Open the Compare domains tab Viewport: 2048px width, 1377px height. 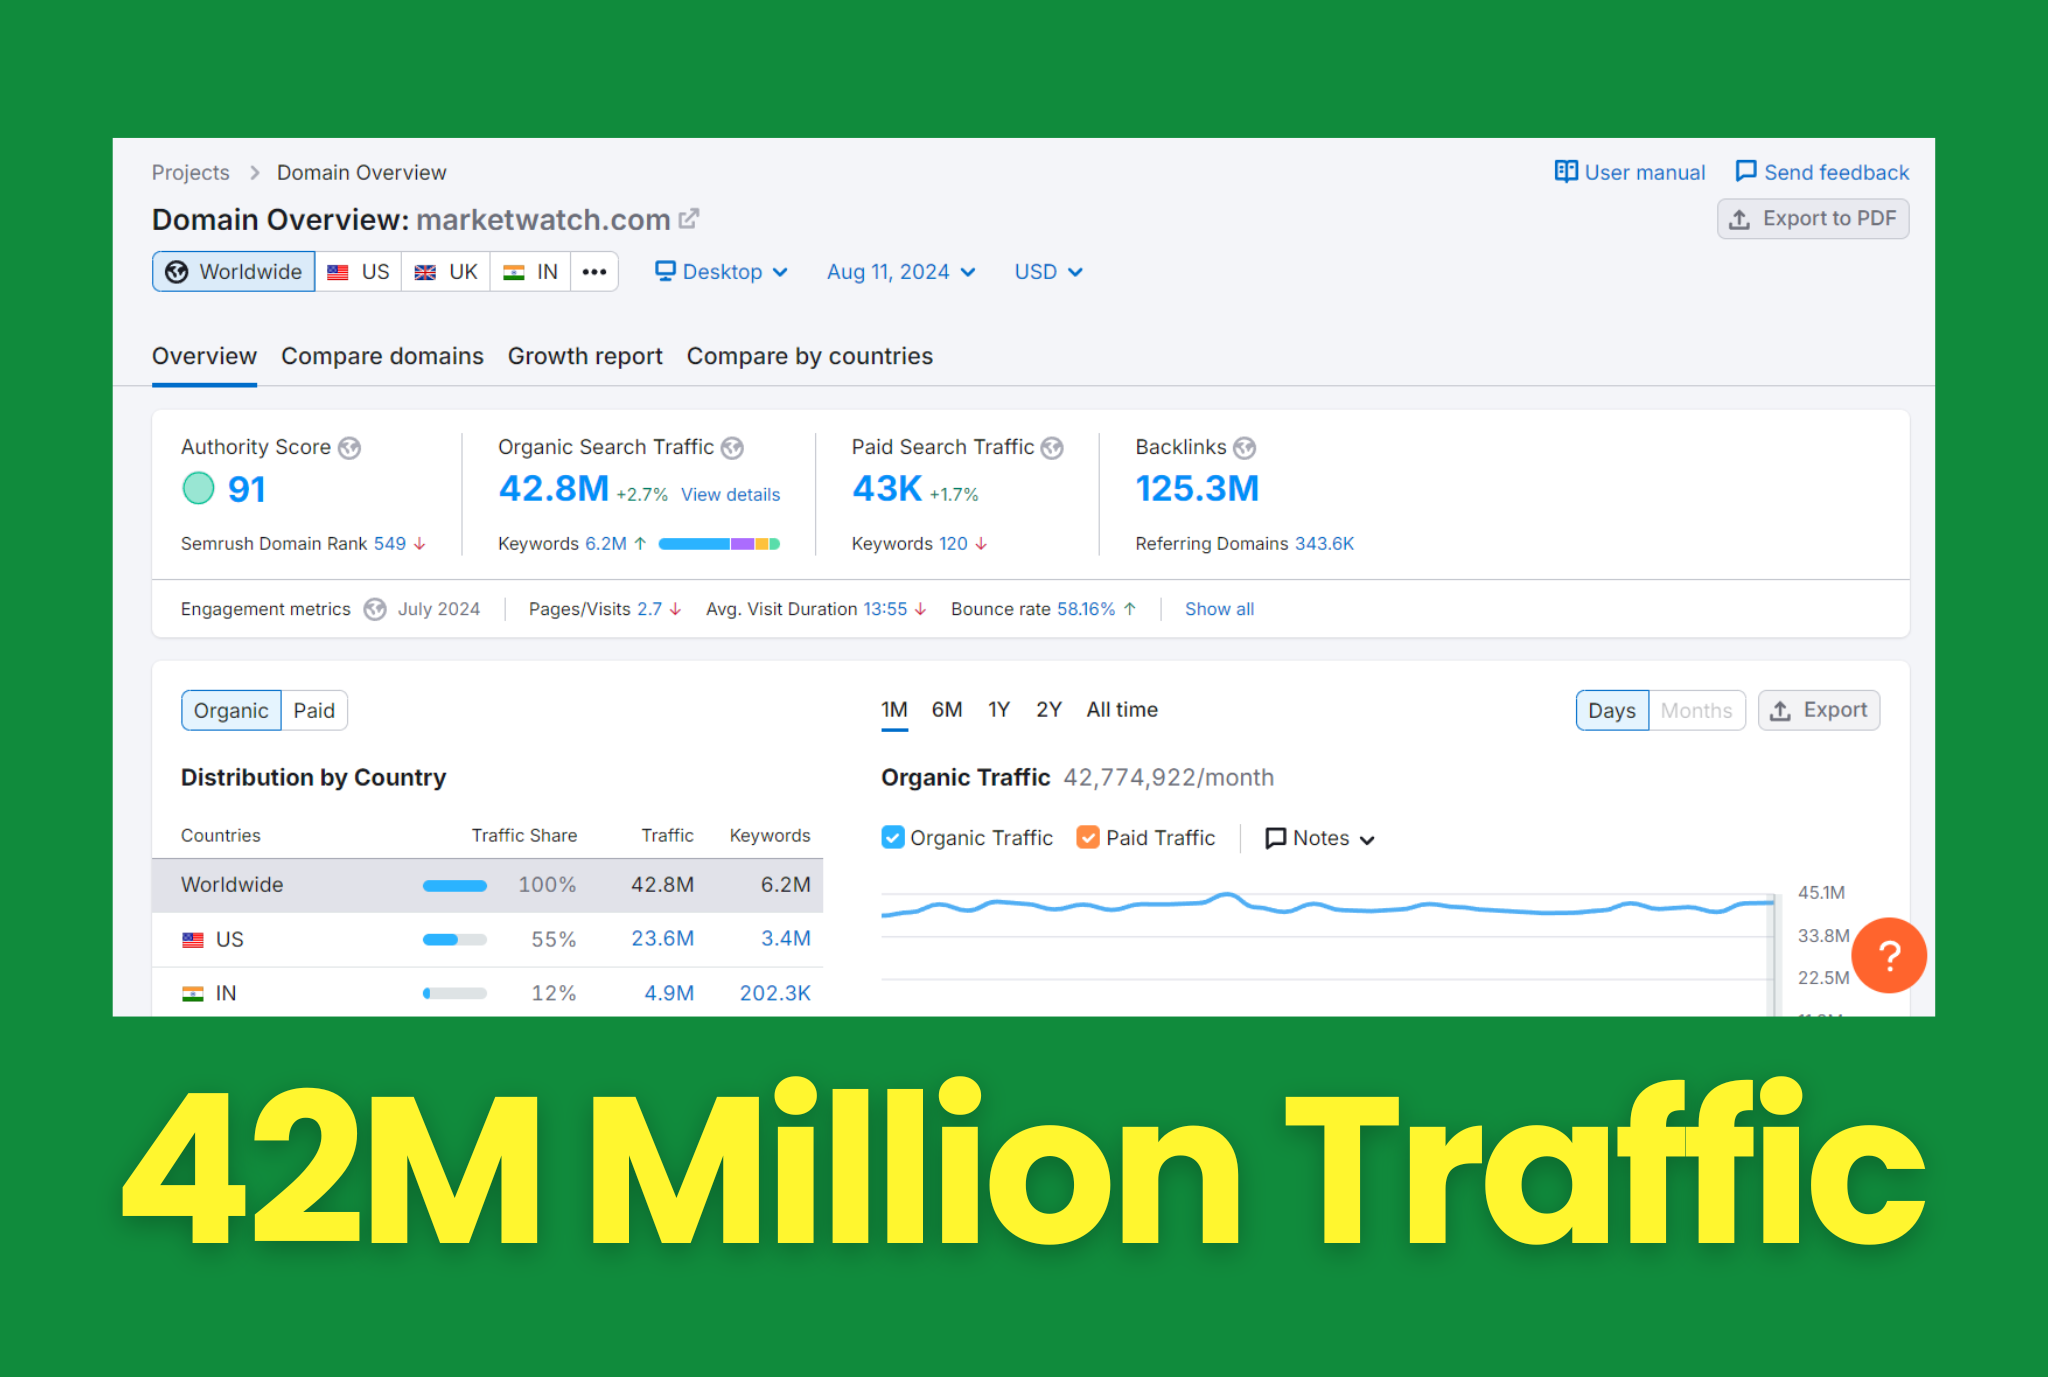tap(382, 356)
